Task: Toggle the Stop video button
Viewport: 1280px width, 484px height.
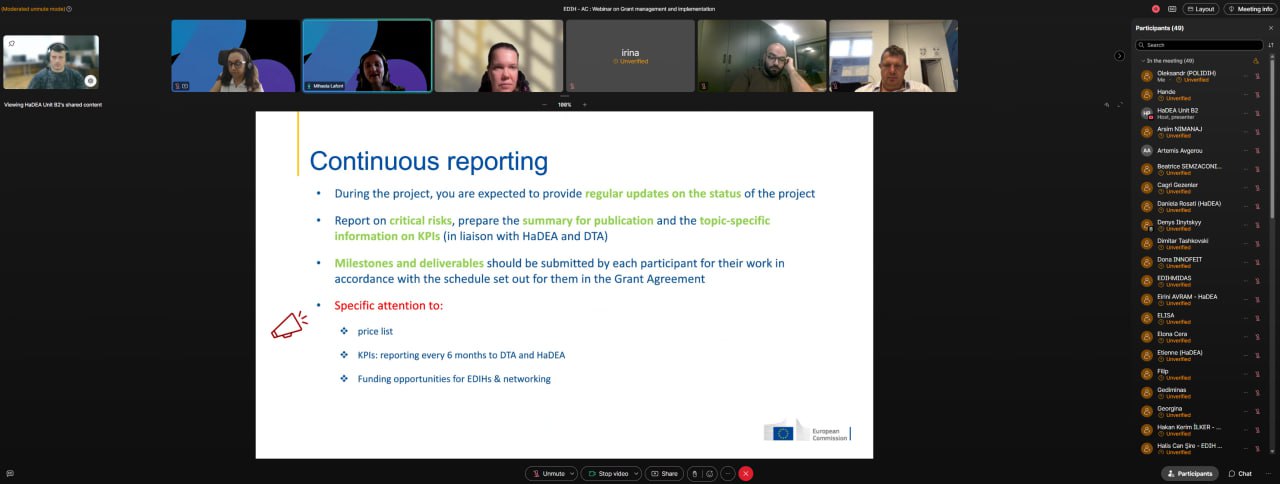Action: click(x=609, y=473)
